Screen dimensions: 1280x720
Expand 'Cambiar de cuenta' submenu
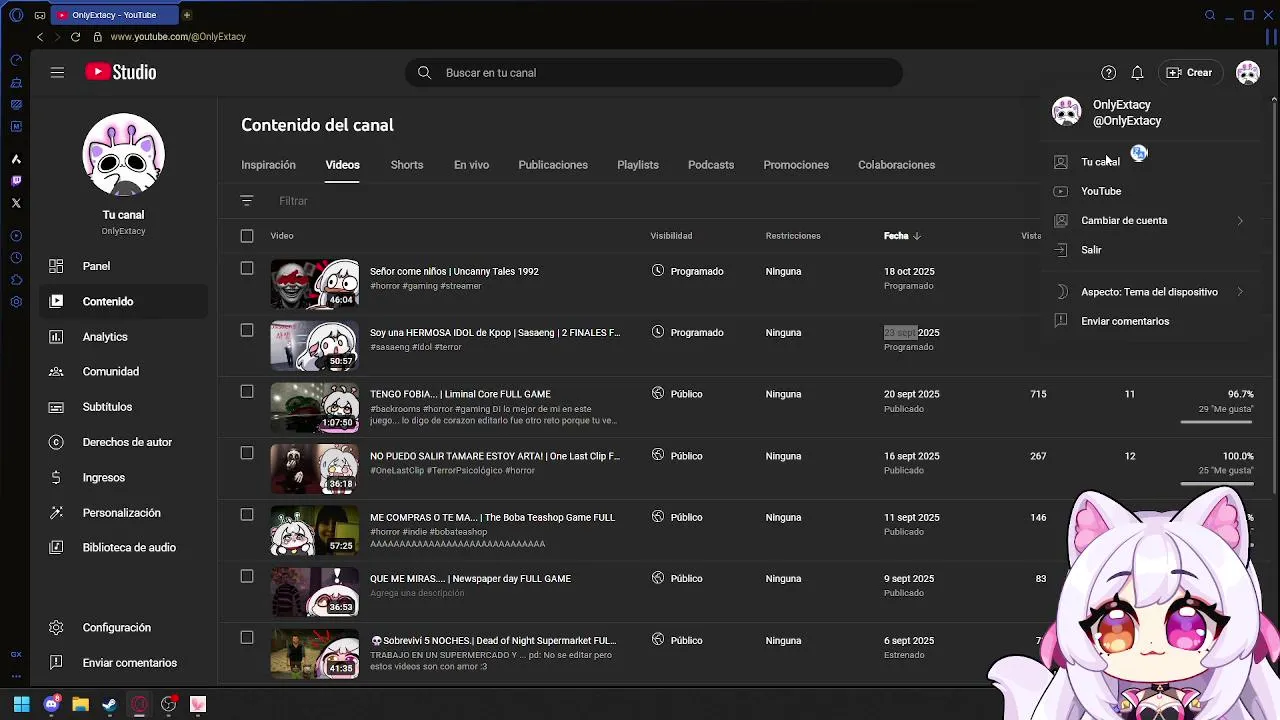coord(1150,220)
